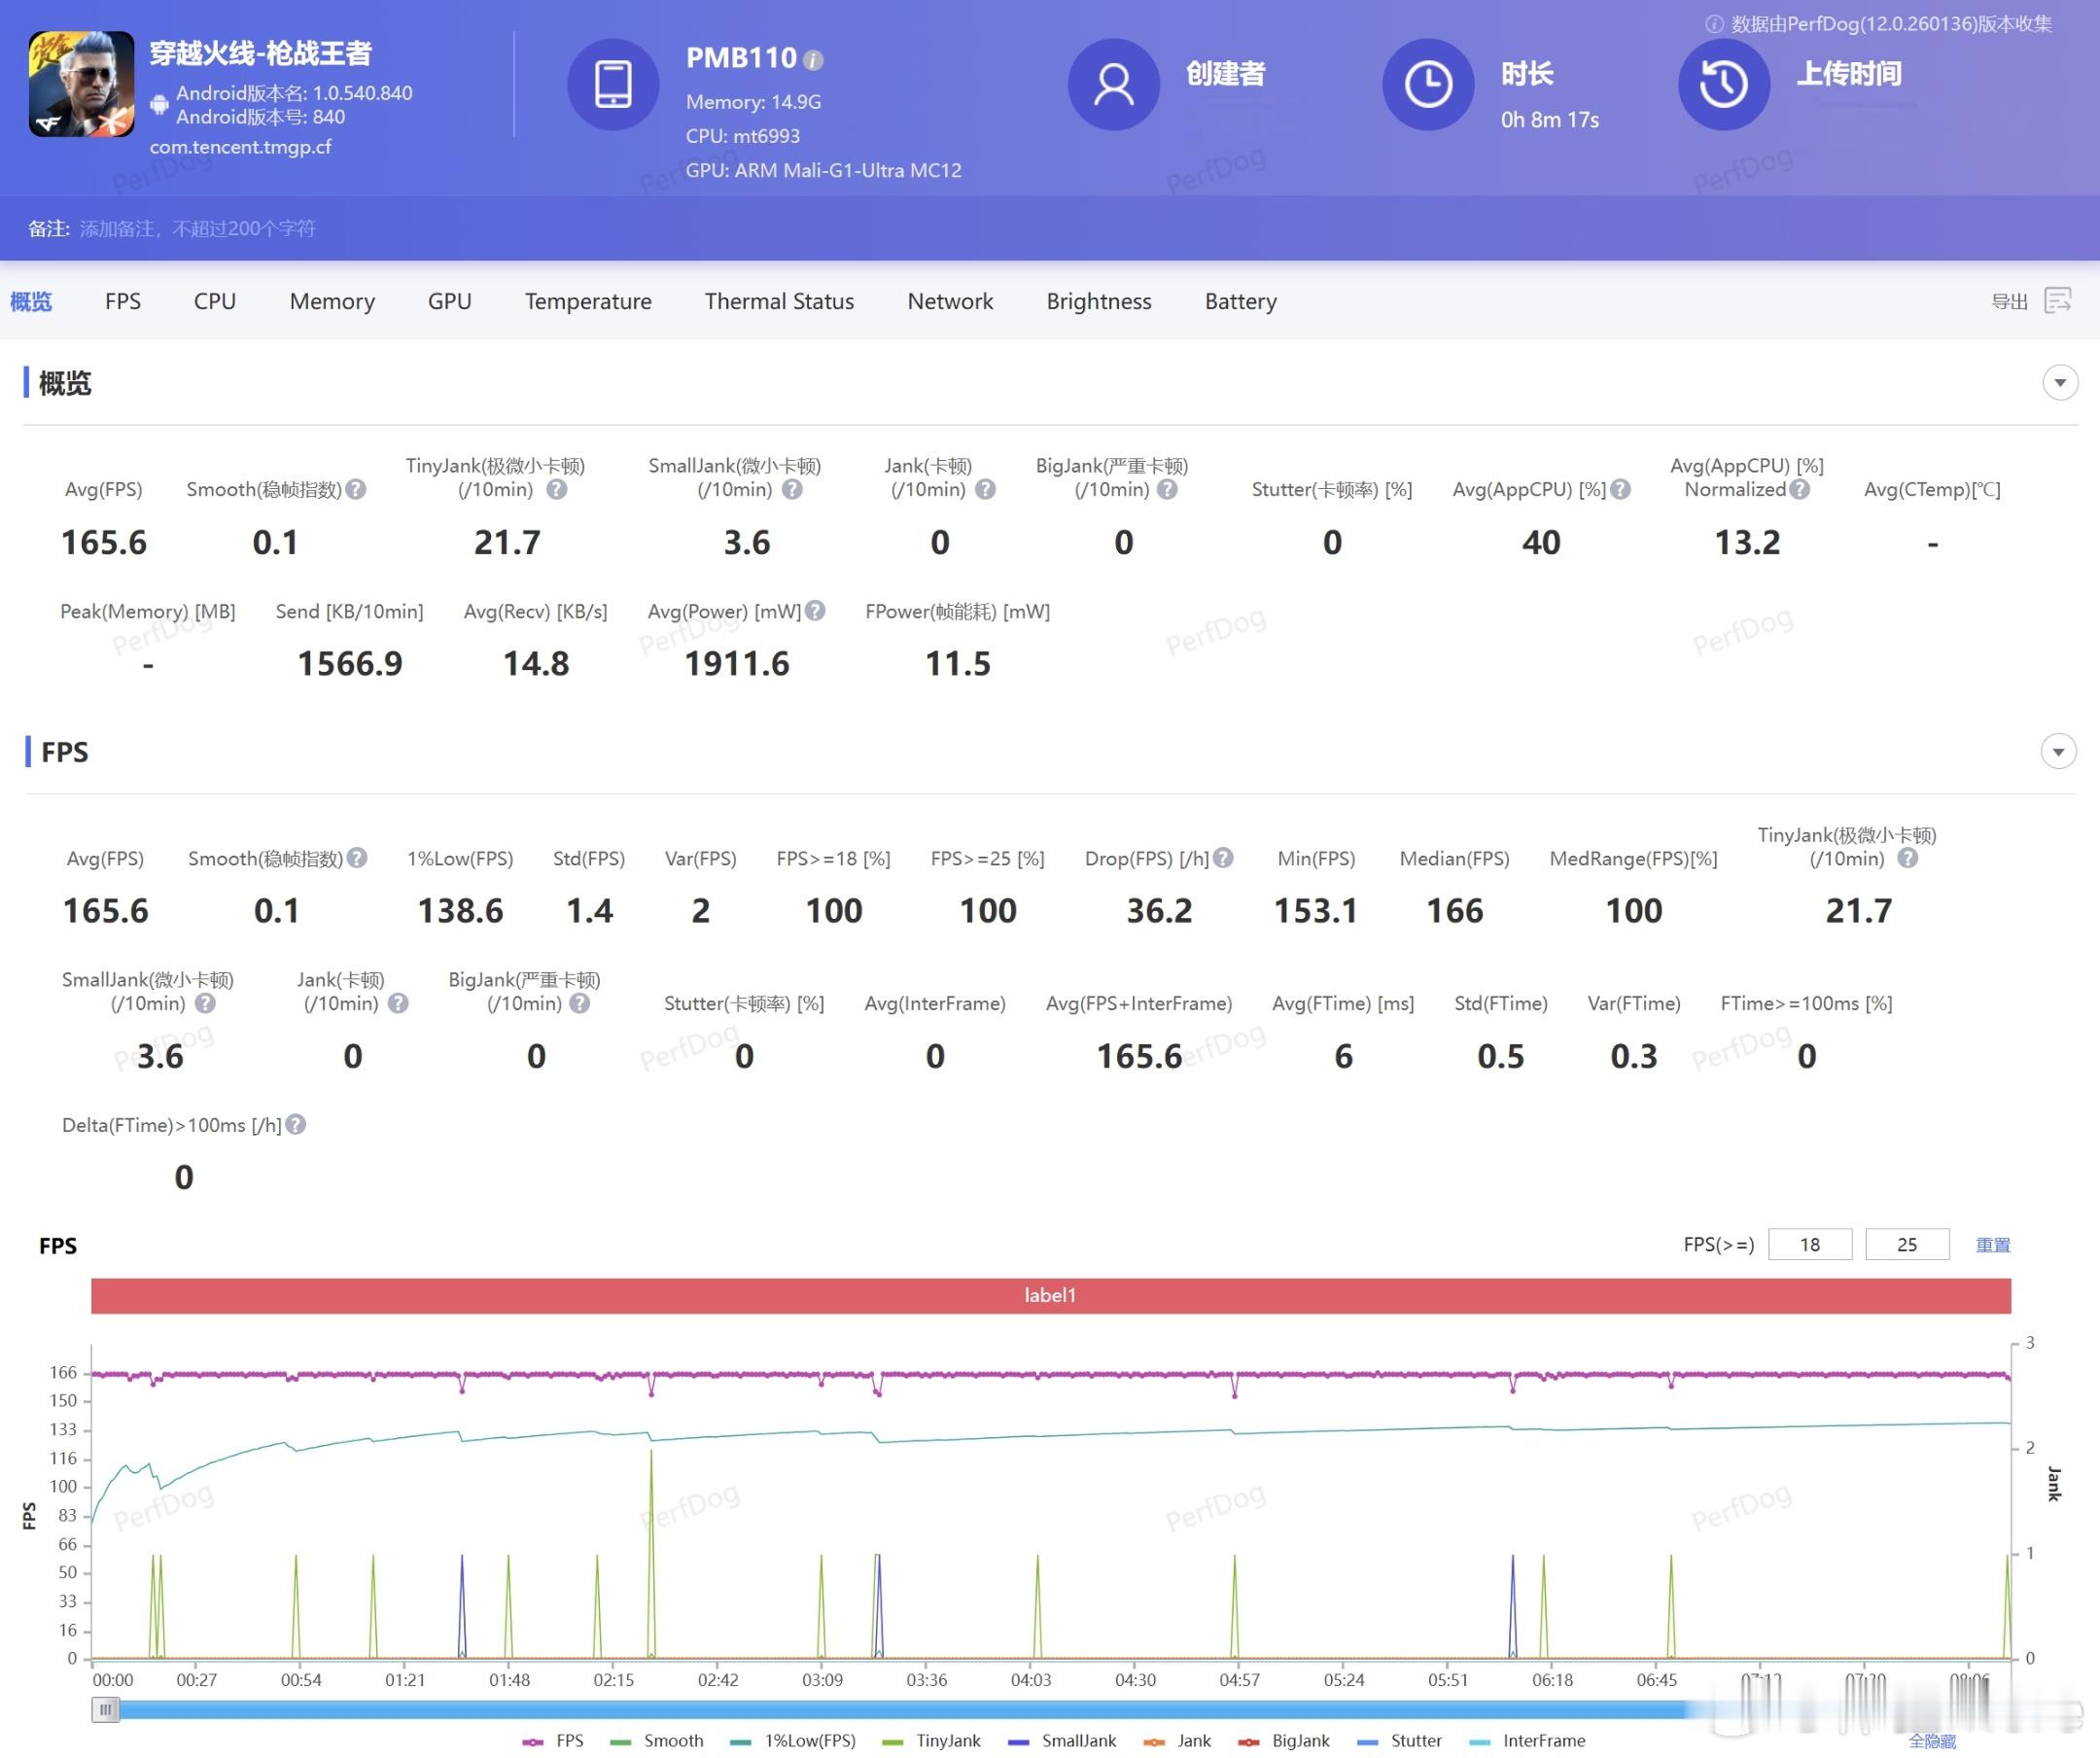Click the 导出 export button

2009,301
